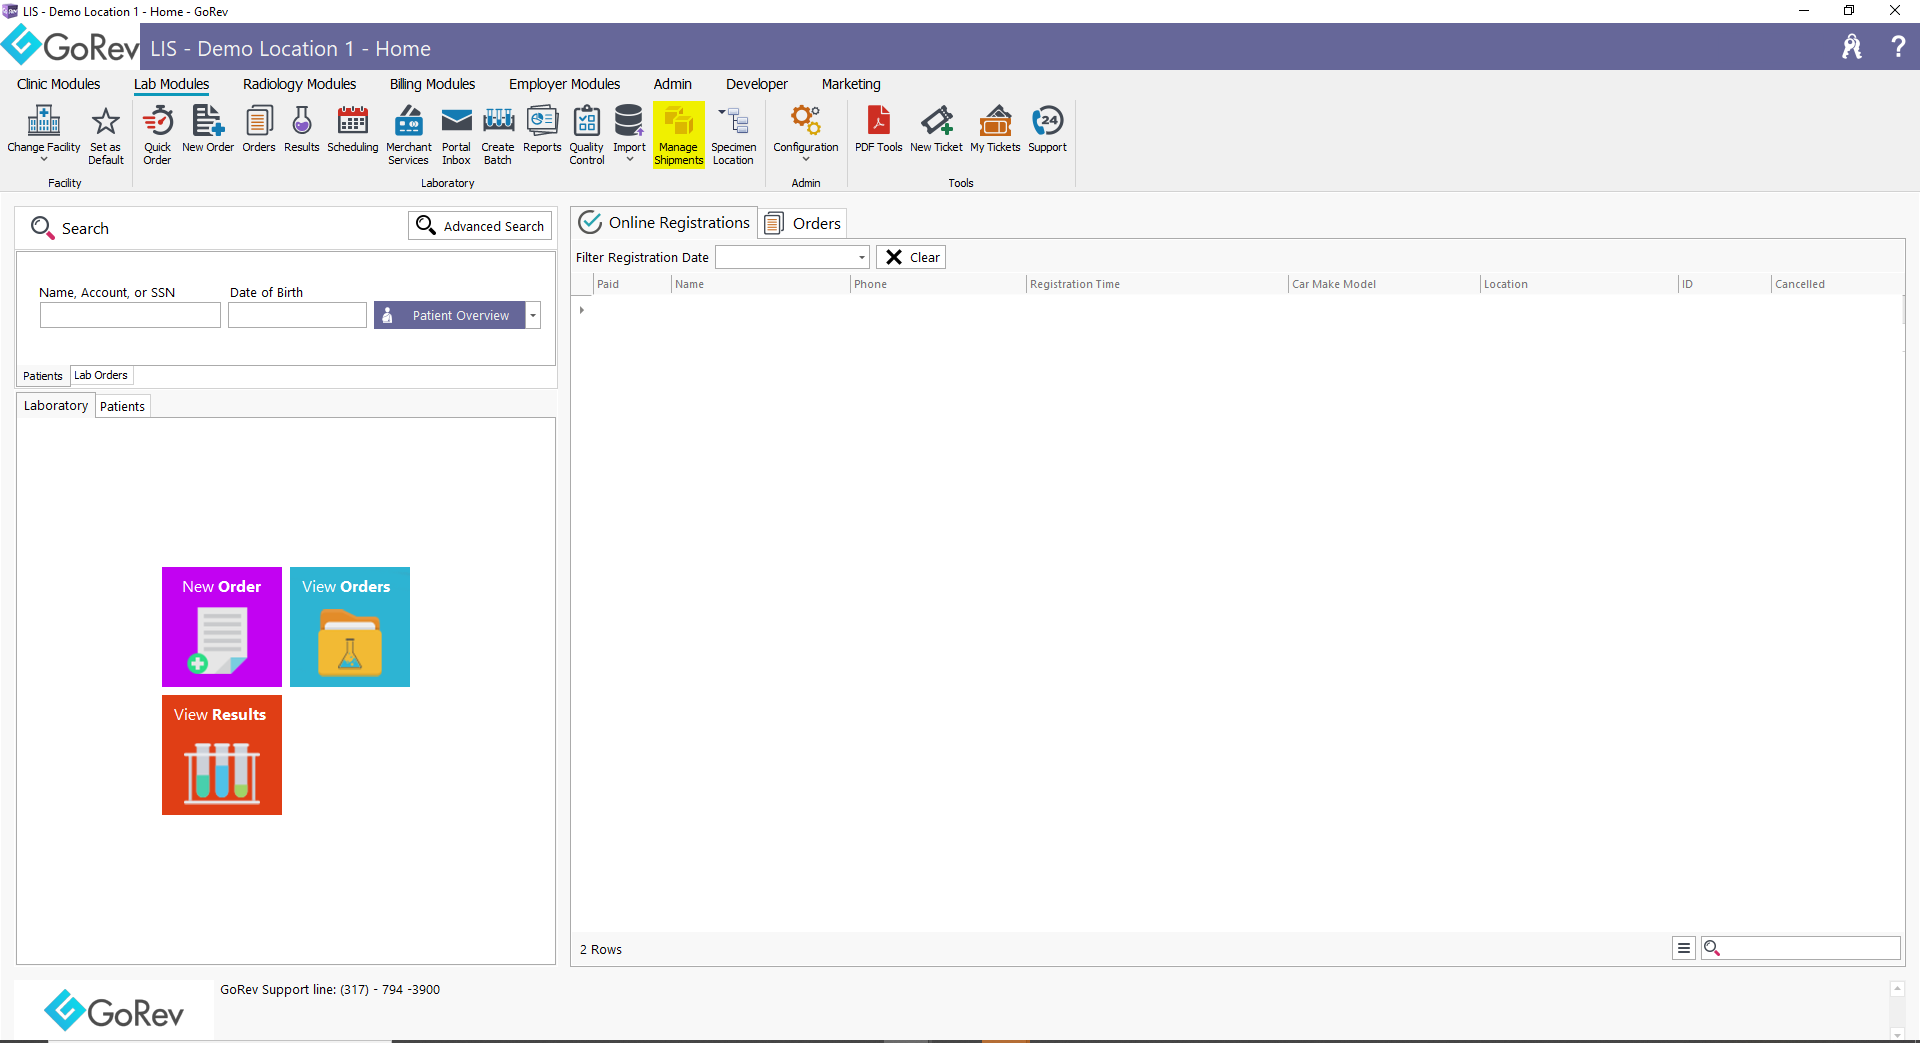Image resolution: width=1920 pixels, height=1043 pixels.
Task: Open My Tickets
Action: (995, 129)
